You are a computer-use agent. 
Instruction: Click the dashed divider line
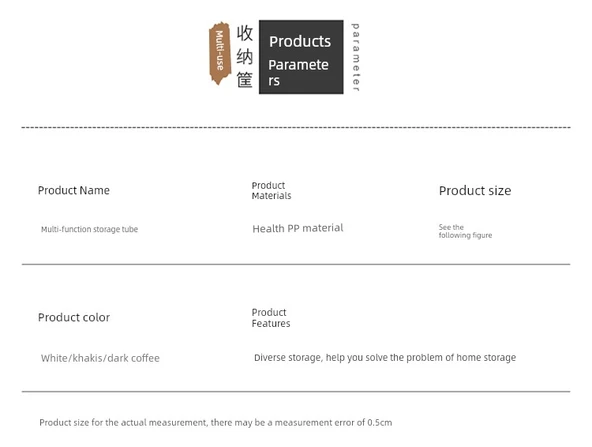296,128
